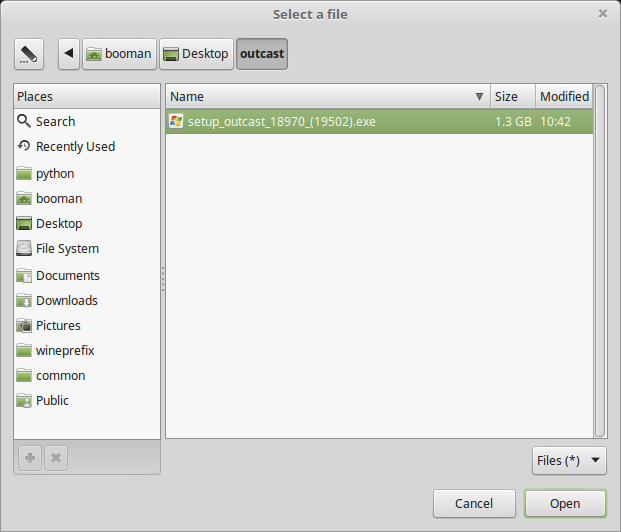Click the sort arrow in Name column

coord(479,96)
